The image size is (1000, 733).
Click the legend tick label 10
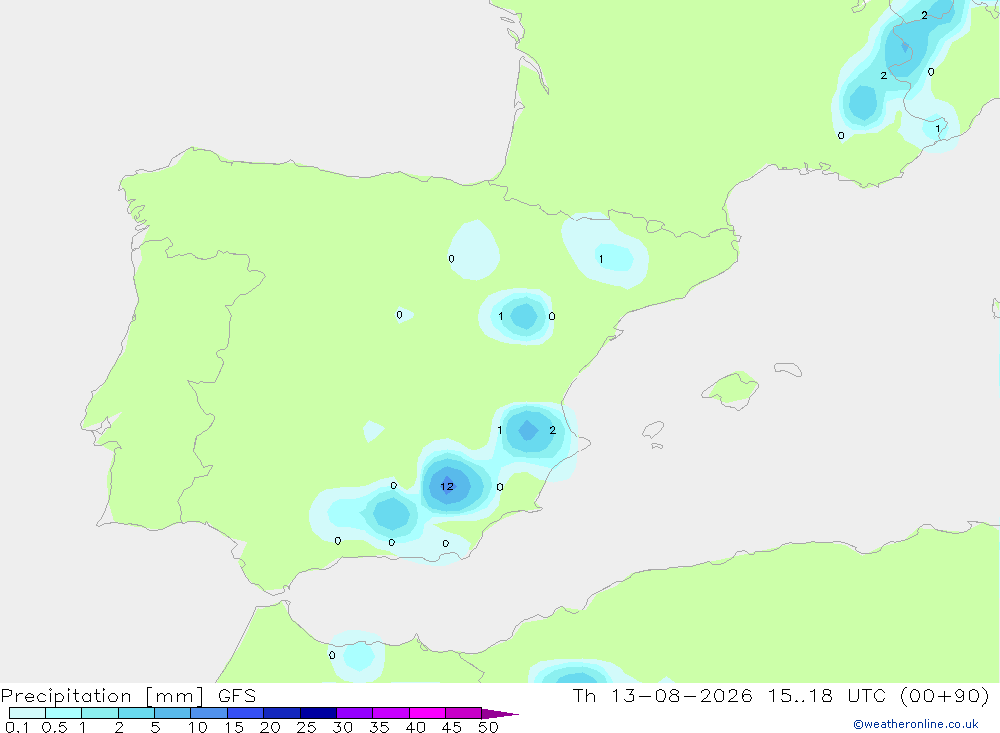(198, 727)
